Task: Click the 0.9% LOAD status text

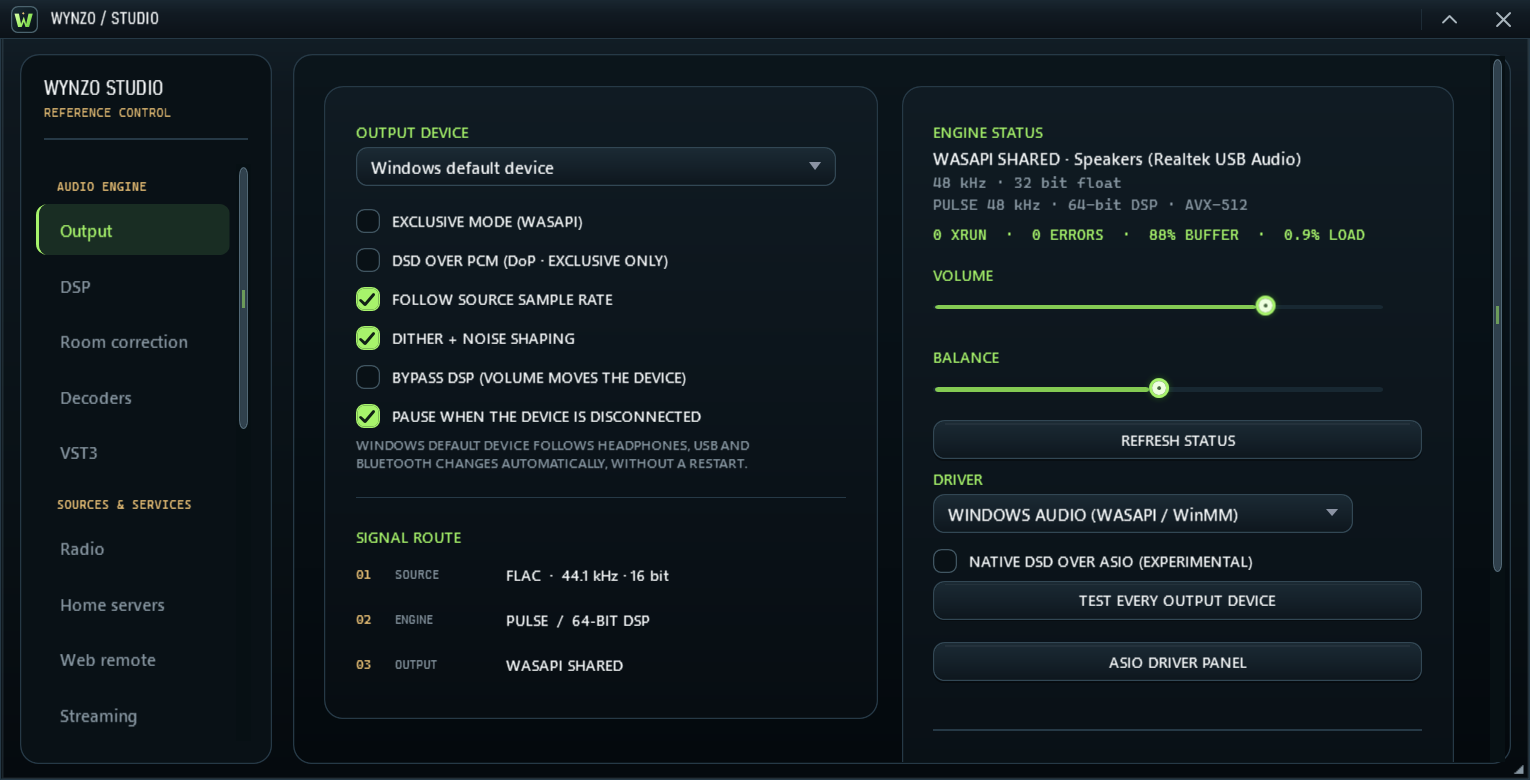Action: (1324, 235)
